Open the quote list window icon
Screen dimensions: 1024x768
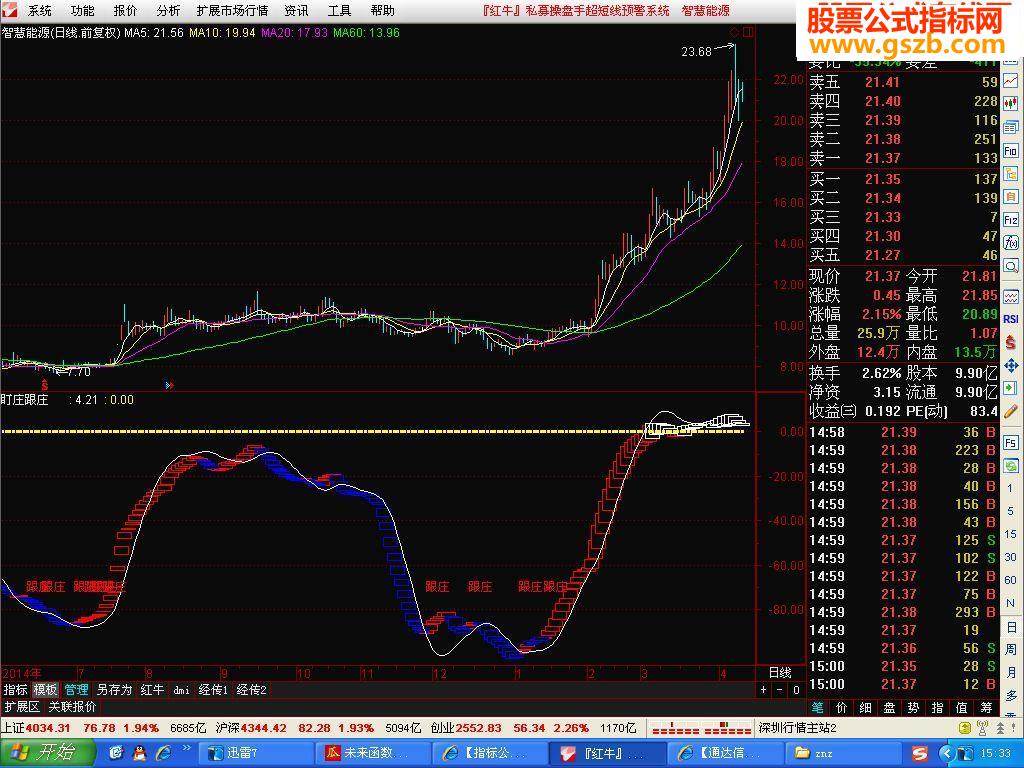click(x=1010, y=127)
